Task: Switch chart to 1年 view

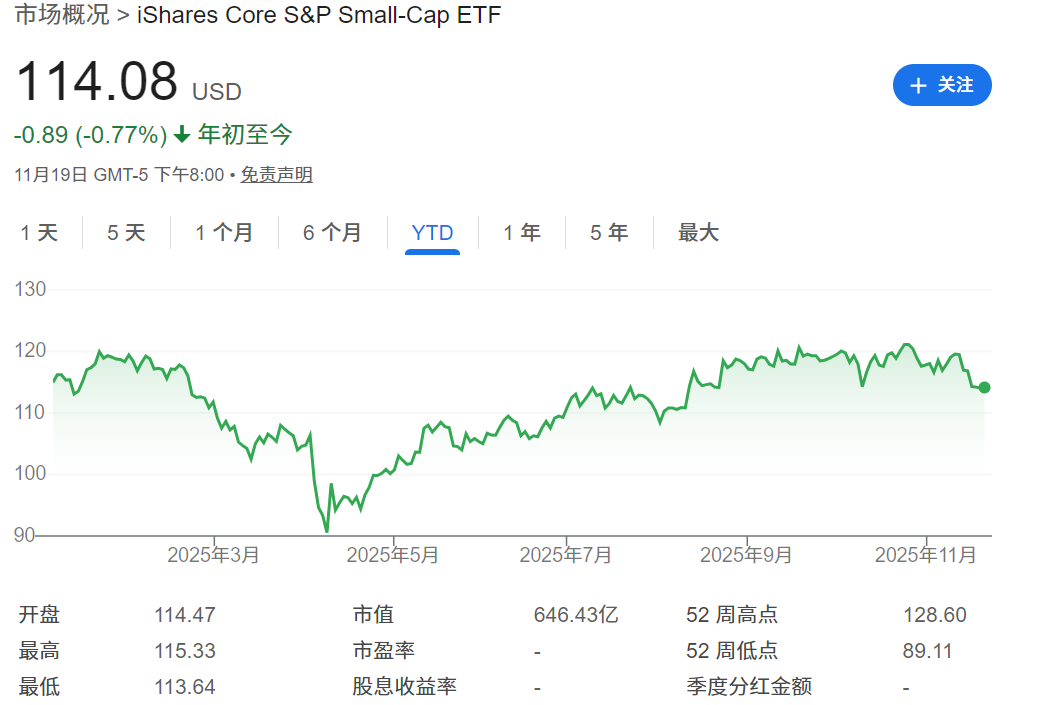Action: [x=522, y=232]
